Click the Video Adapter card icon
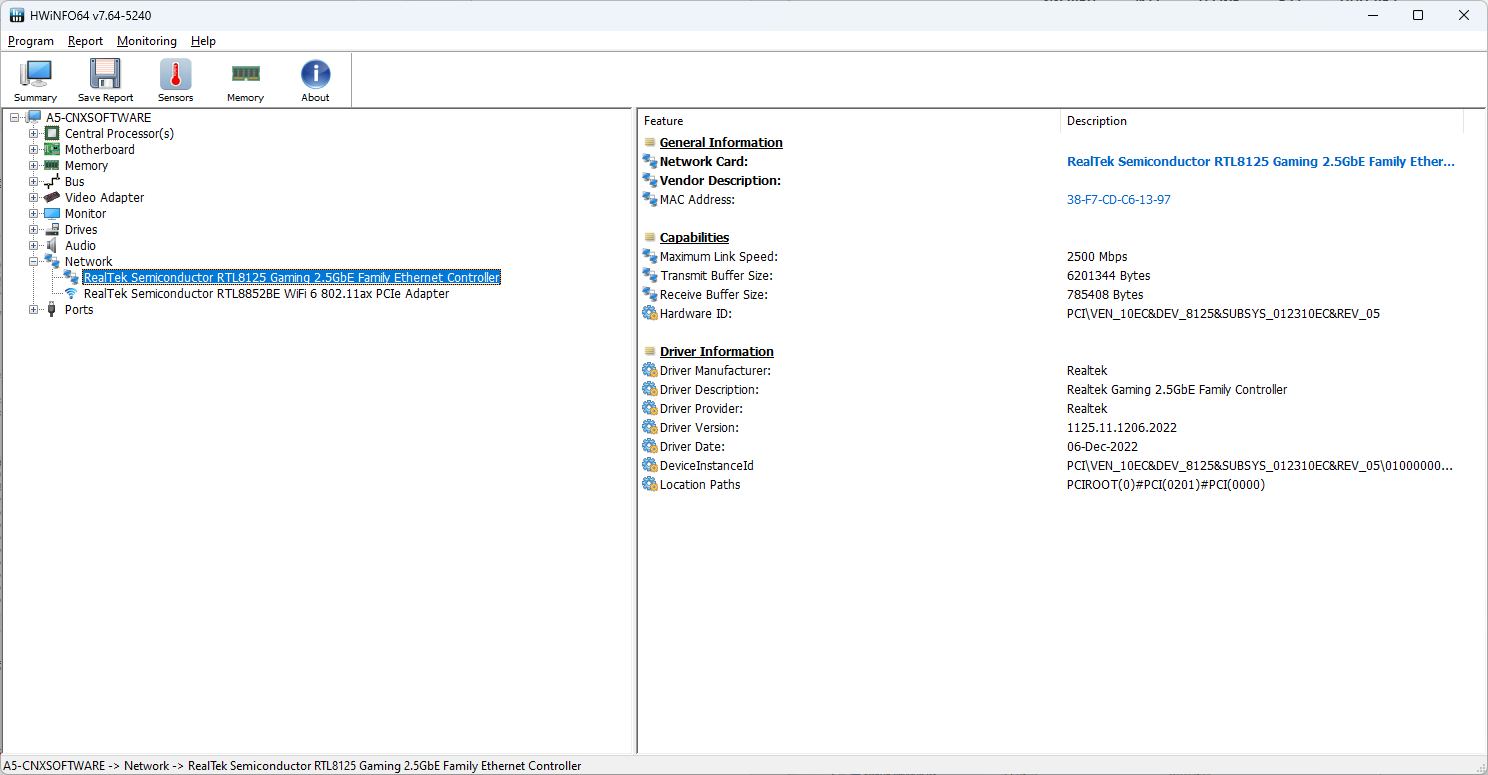This screenshot has width=1488, height=775. point(52,197)
